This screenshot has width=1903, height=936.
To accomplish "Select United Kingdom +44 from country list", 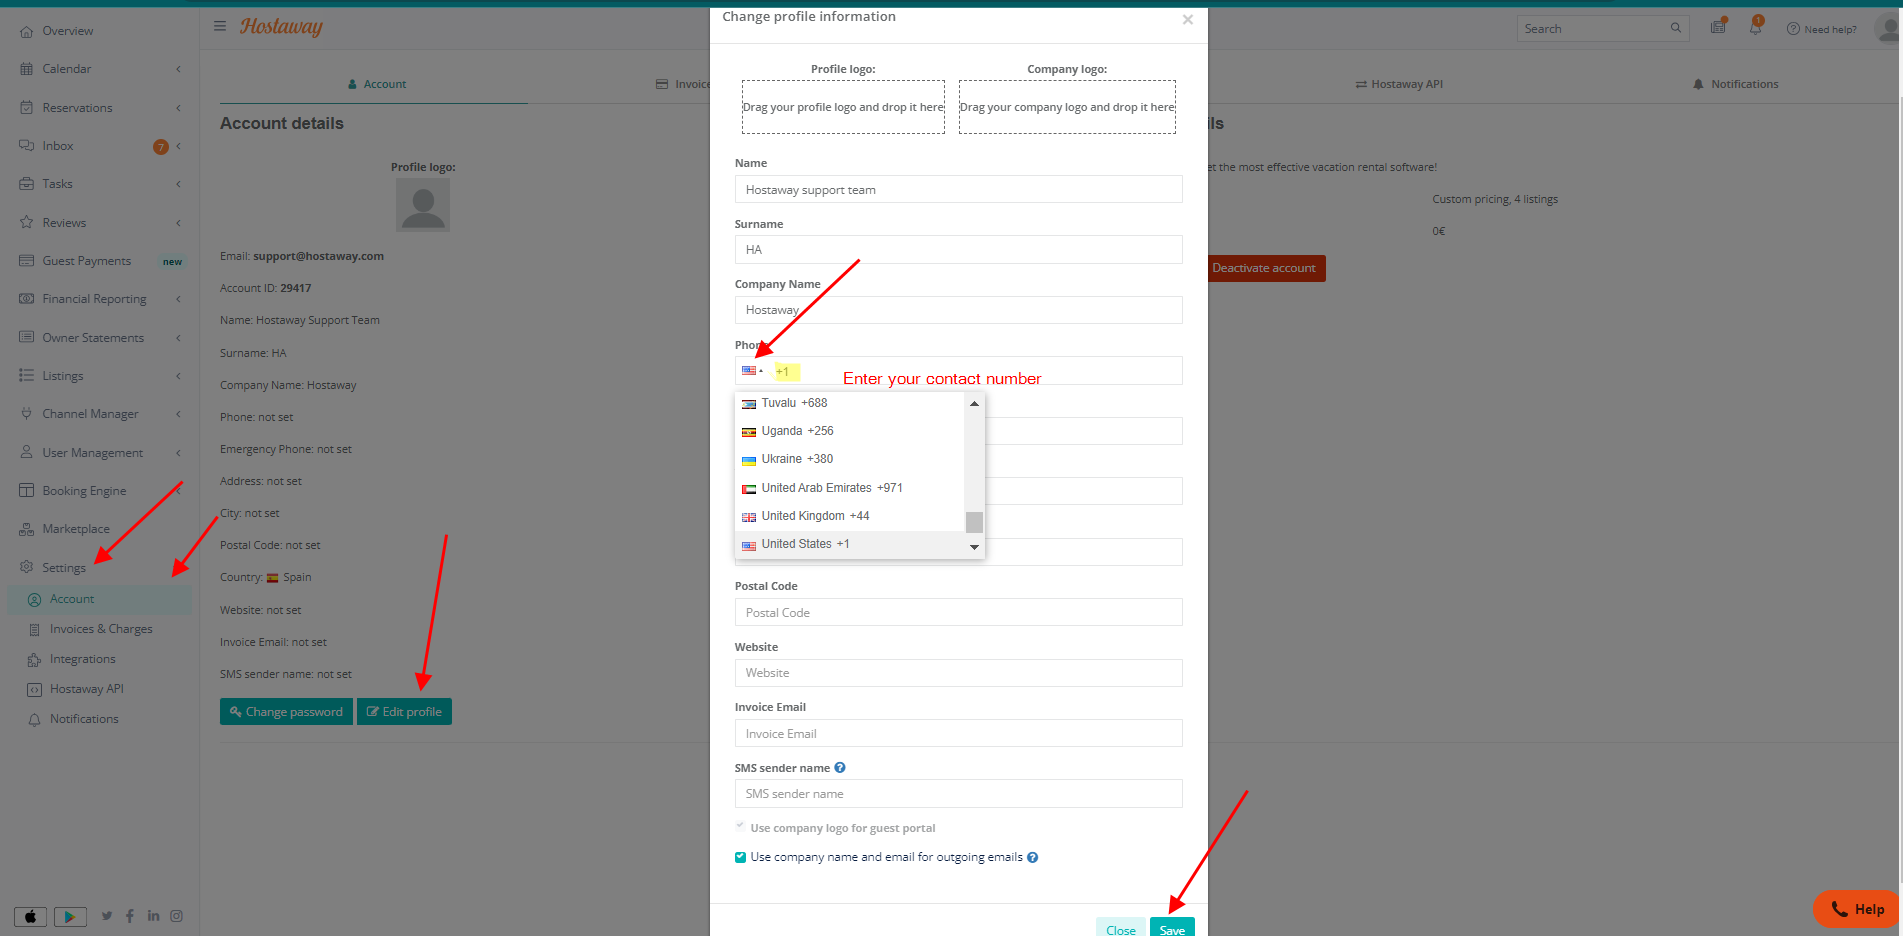I will [x=850, y=516].
